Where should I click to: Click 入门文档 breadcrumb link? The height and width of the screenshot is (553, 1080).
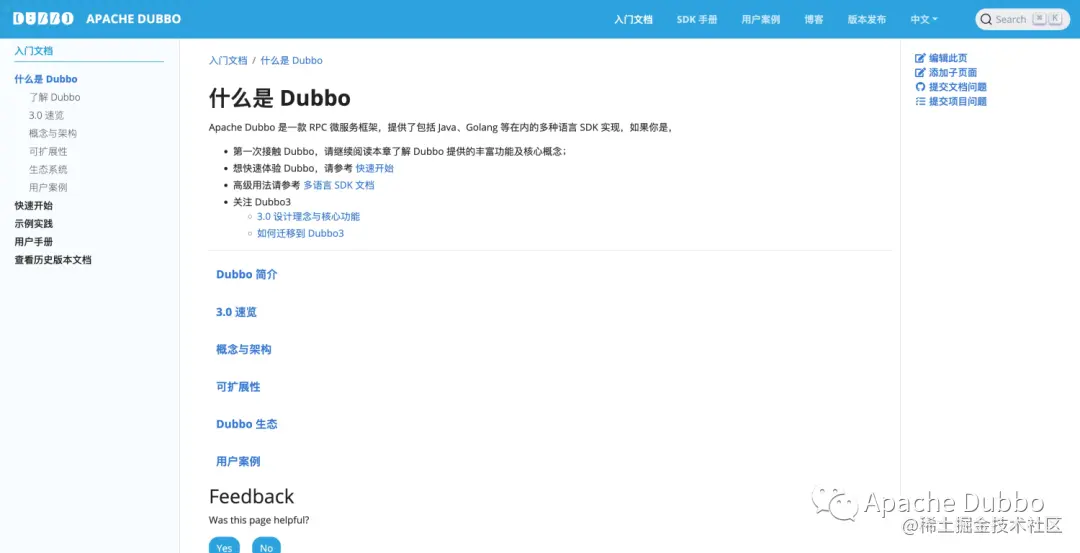228,60
